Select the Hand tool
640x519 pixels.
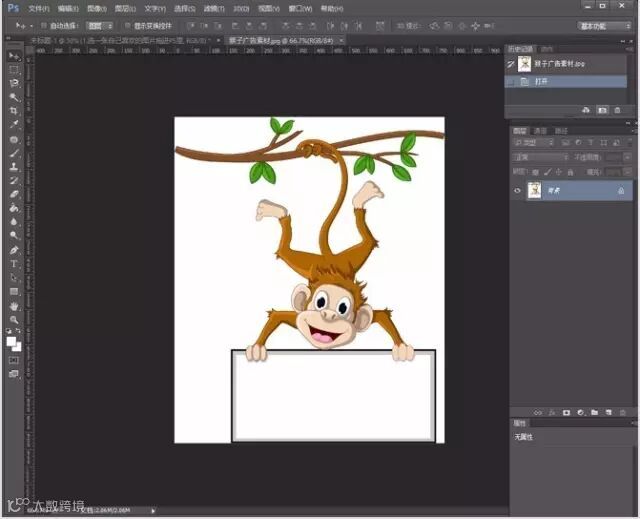(14, 306)
